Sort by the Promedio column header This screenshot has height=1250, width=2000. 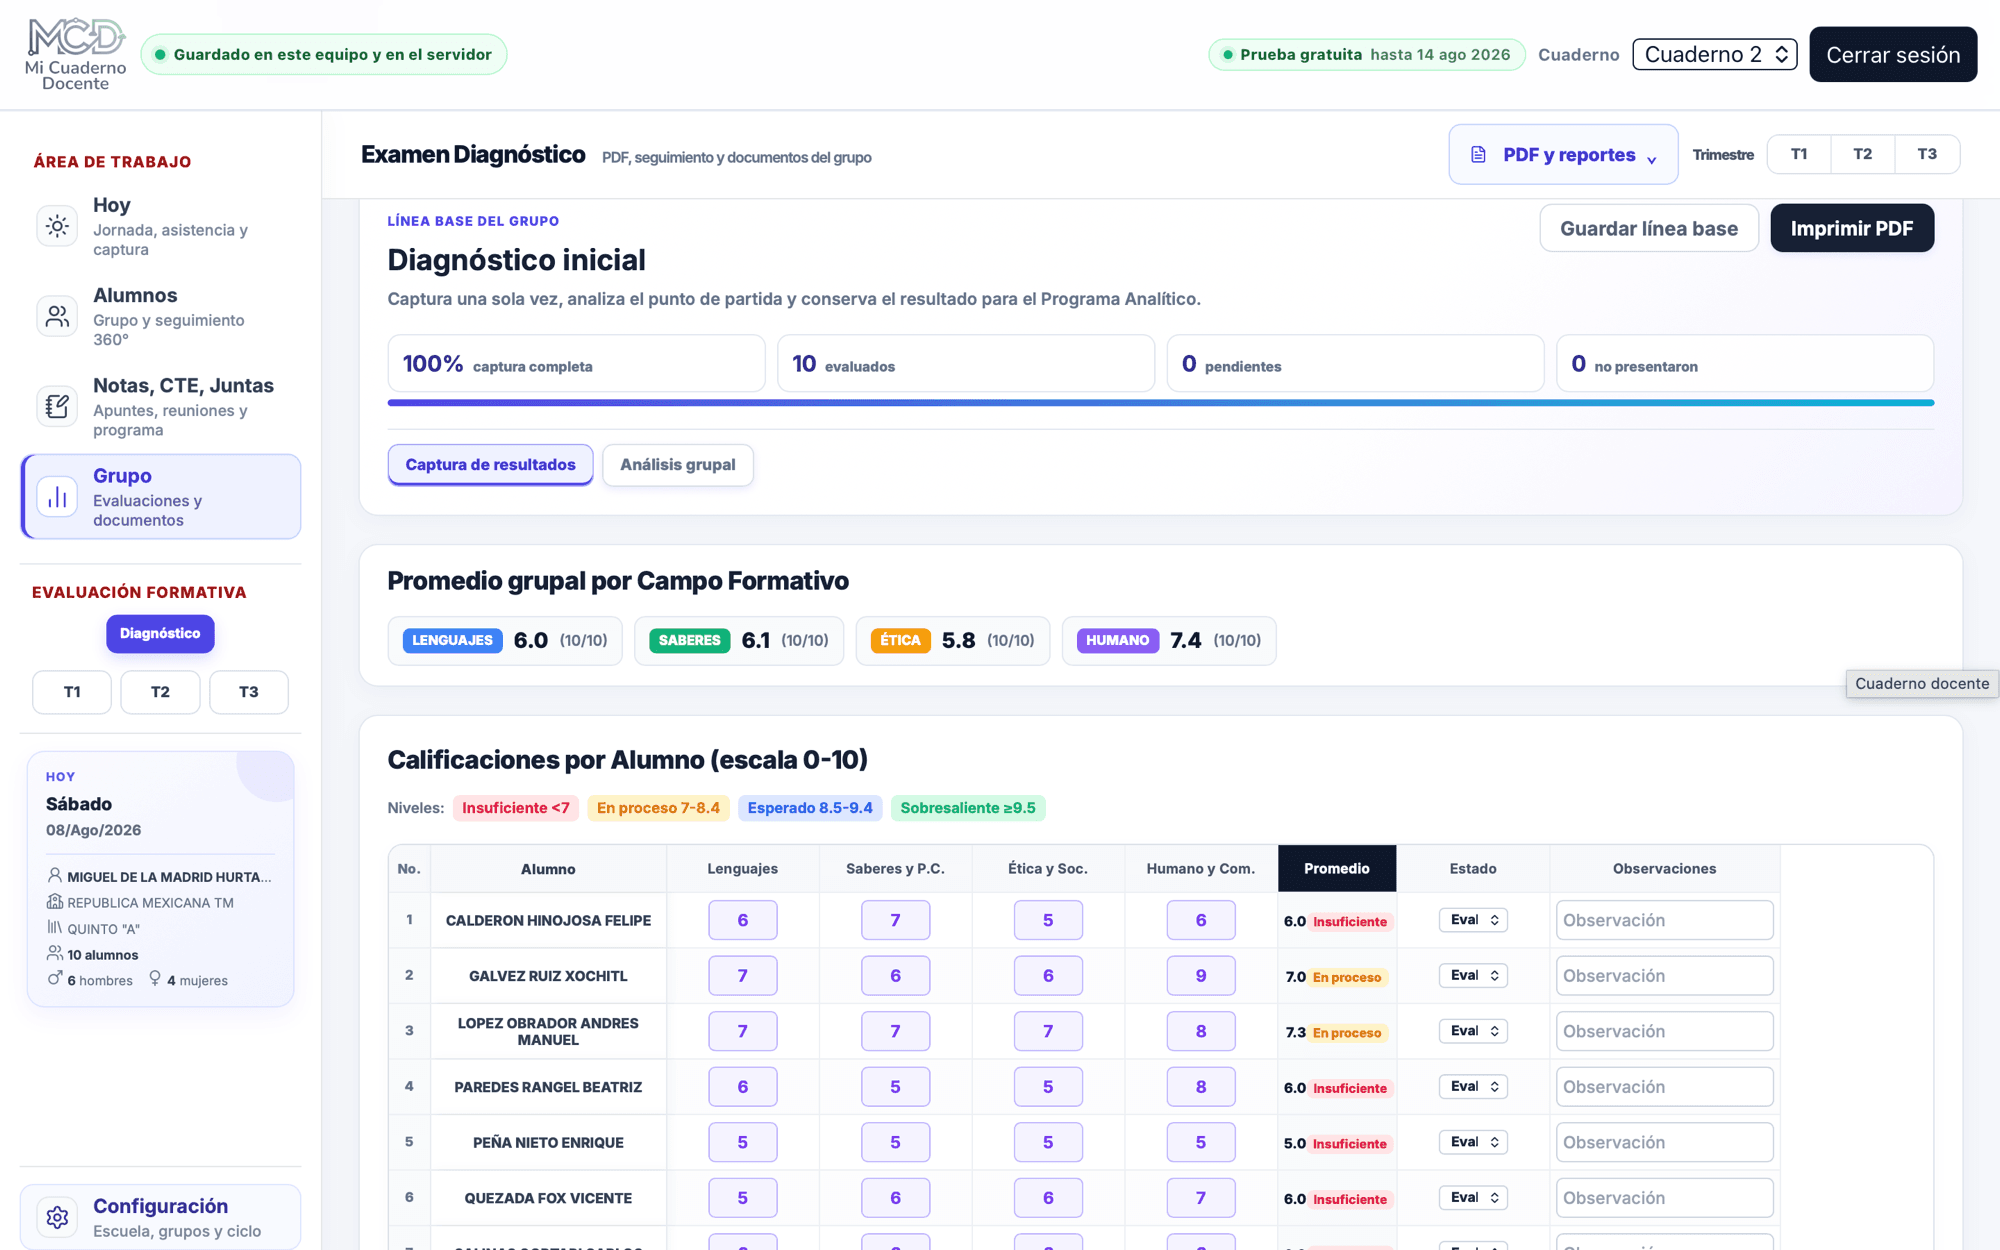[x=1337, y=868]
